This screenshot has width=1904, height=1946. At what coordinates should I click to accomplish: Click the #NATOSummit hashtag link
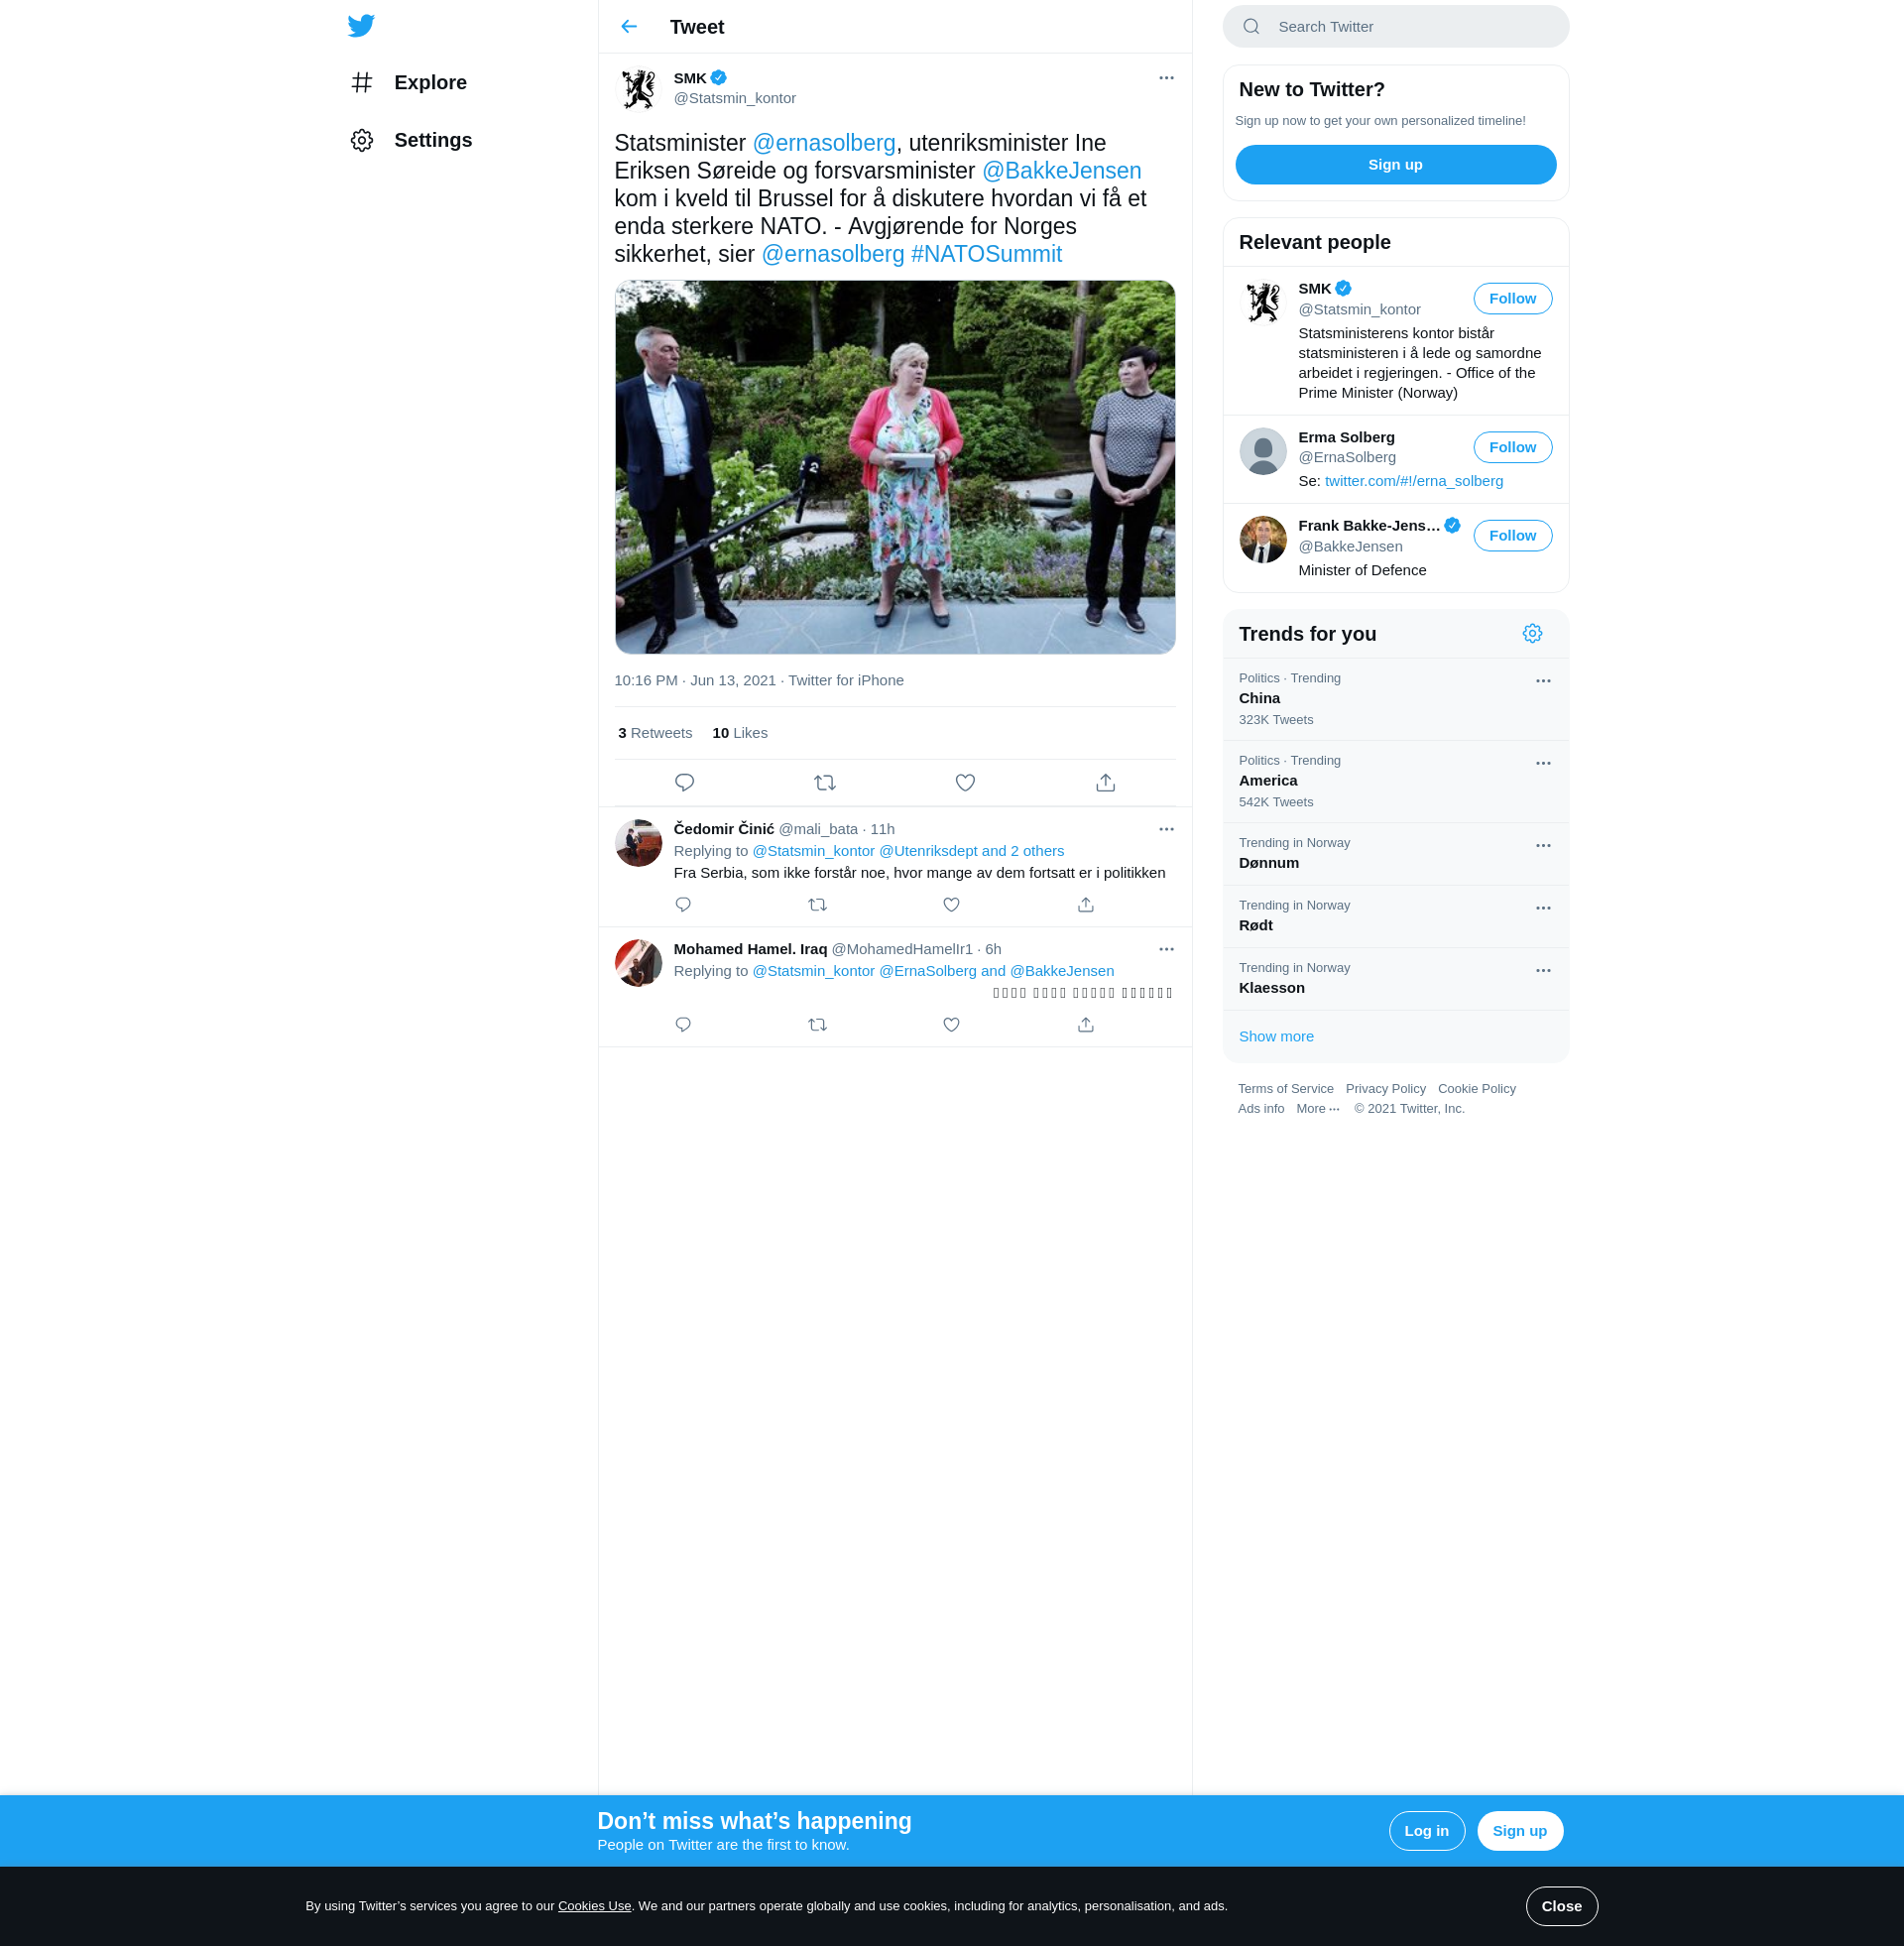click(986, 254)
